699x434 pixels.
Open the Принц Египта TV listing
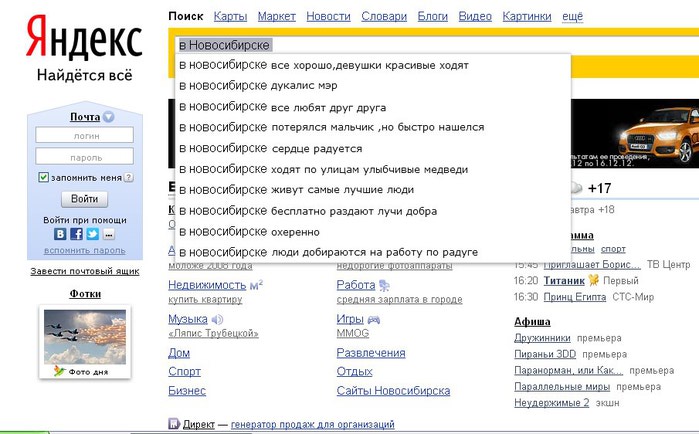pos(575,297)
